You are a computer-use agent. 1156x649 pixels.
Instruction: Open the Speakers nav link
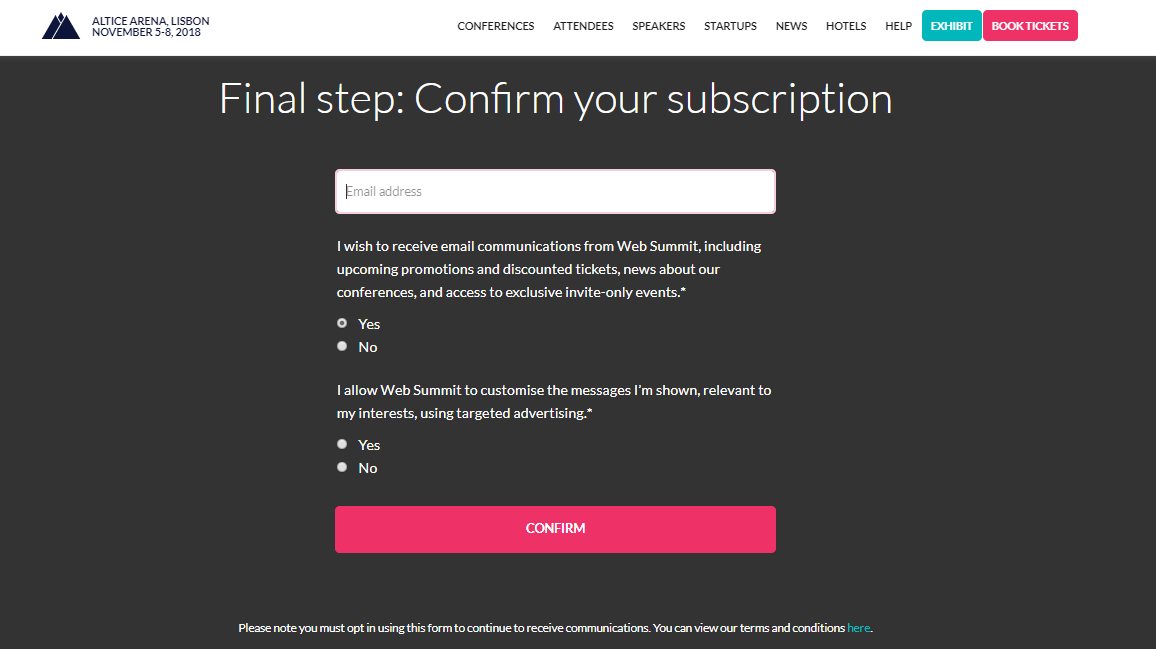658,26
